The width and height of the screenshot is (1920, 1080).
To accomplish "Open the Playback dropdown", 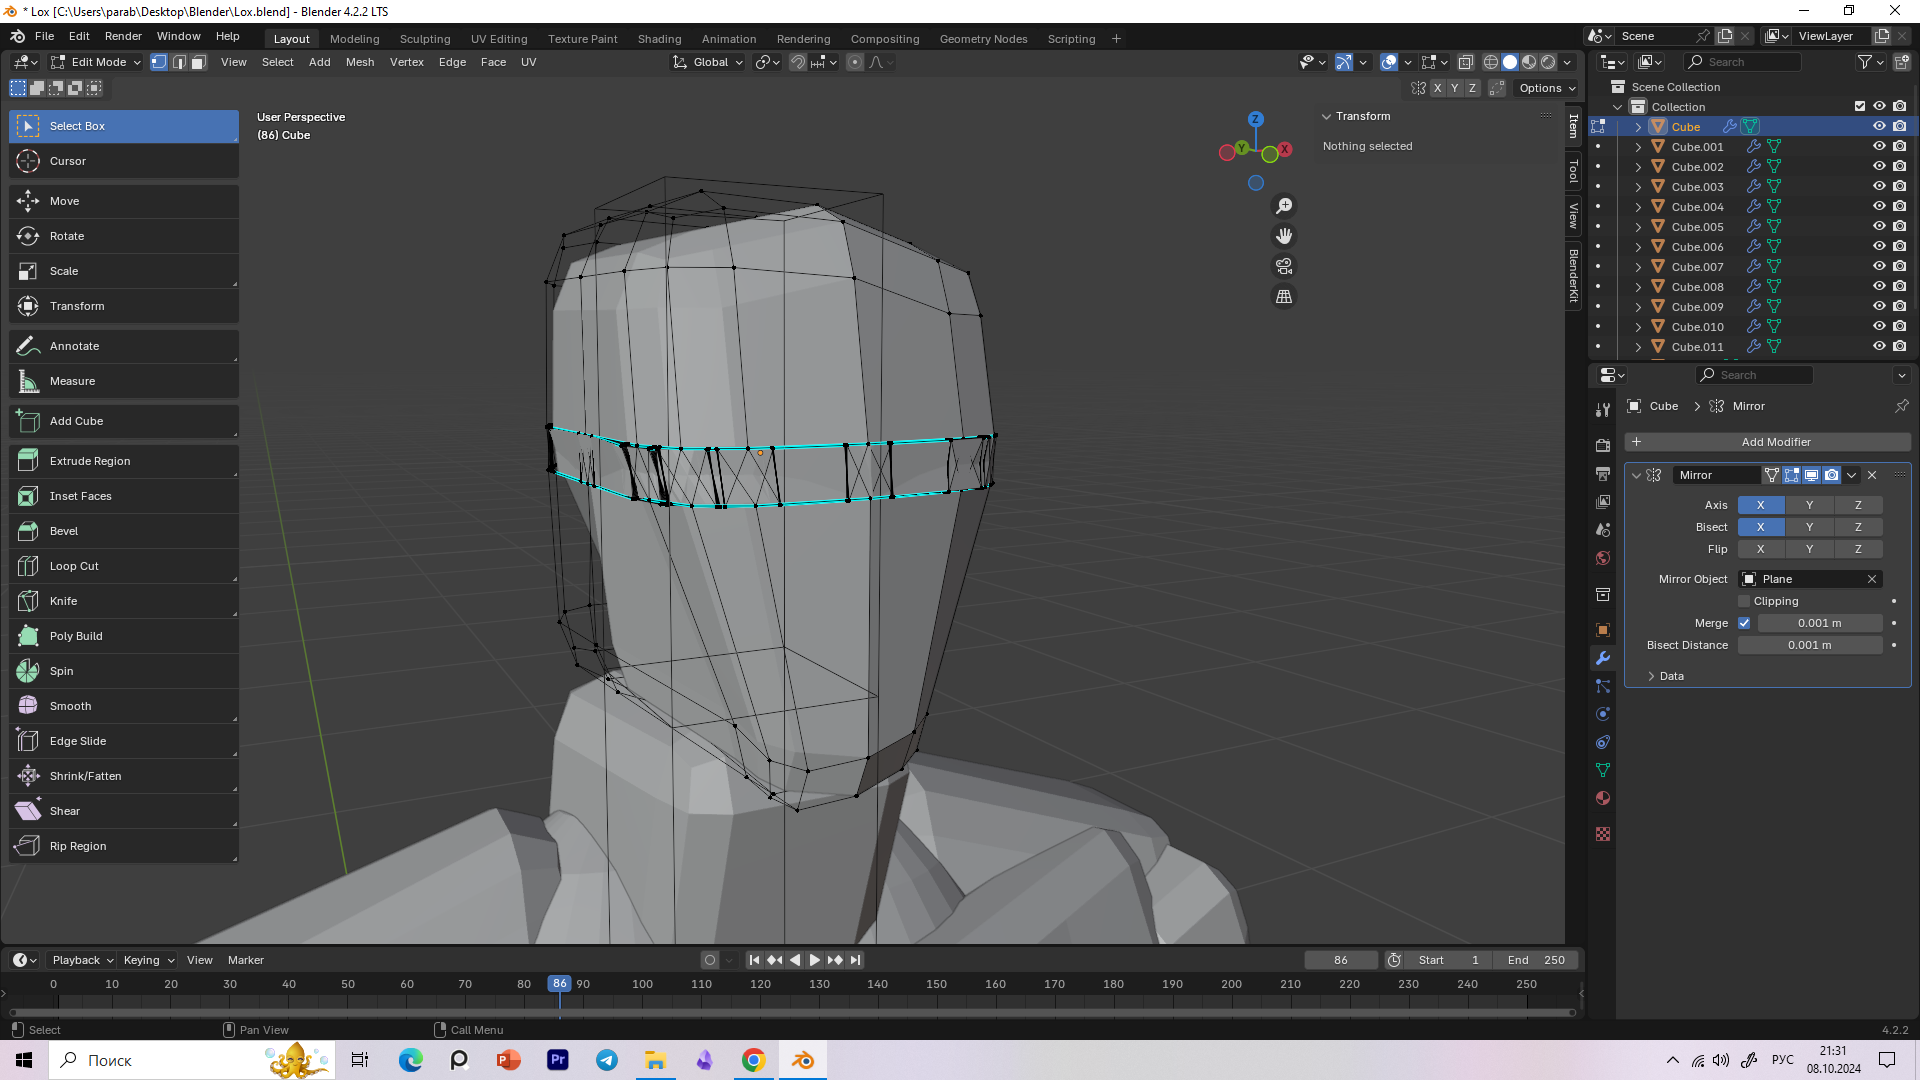I will [82, 960].
